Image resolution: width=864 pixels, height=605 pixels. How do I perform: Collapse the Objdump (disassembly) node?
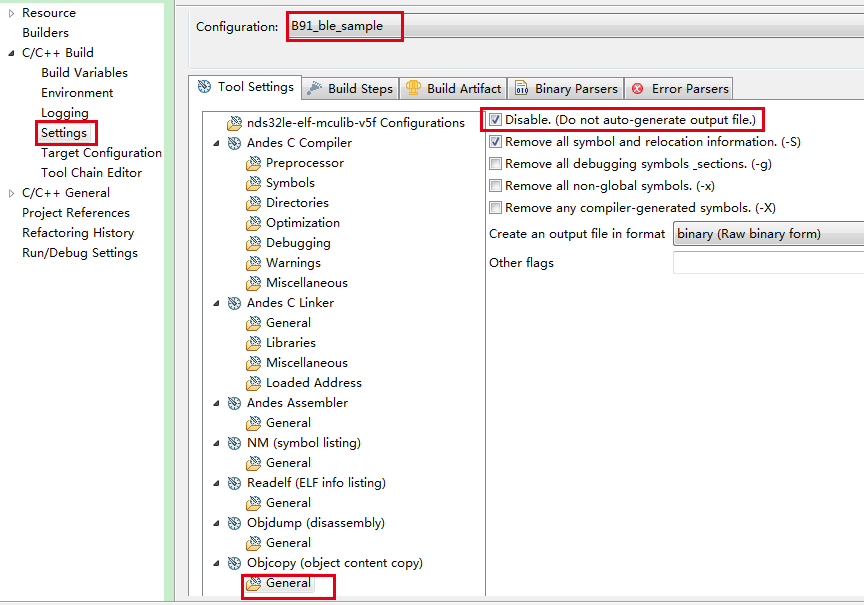tap(217, 523)
